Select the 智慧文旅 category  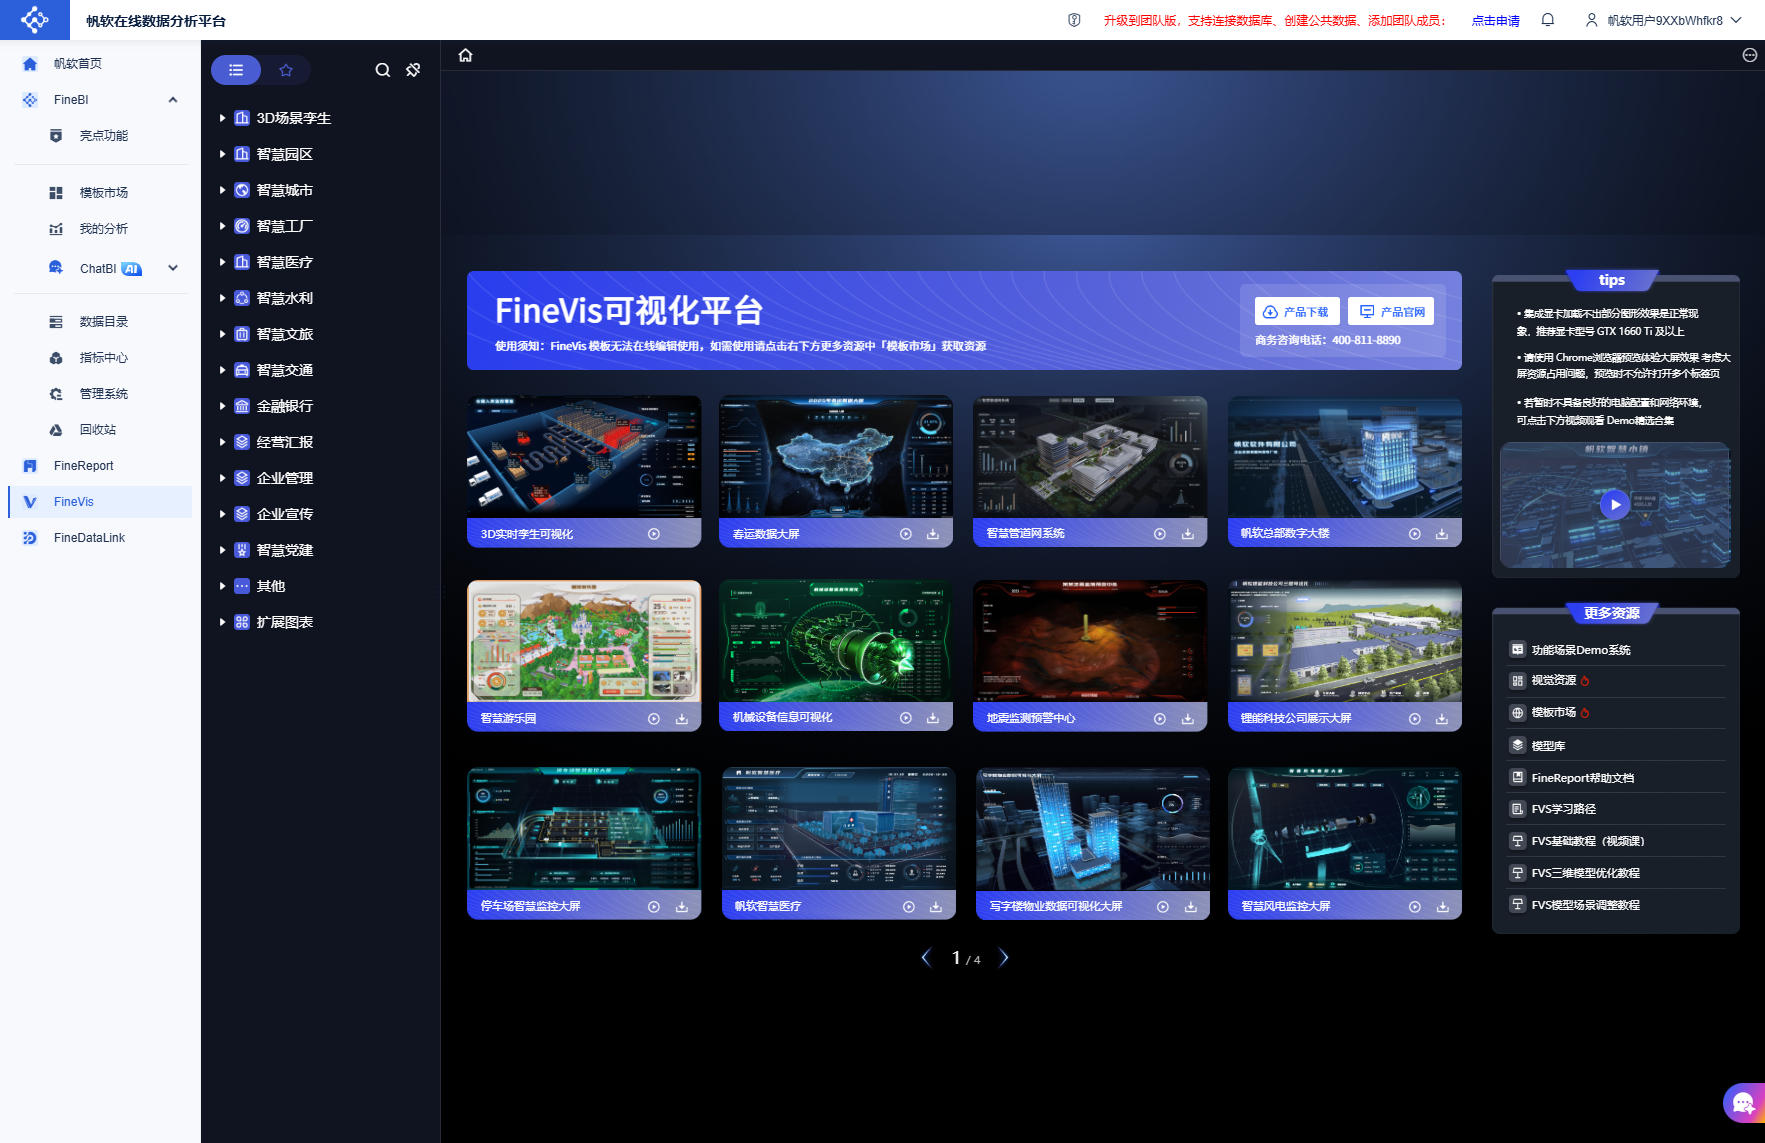(x=285, y=334)
